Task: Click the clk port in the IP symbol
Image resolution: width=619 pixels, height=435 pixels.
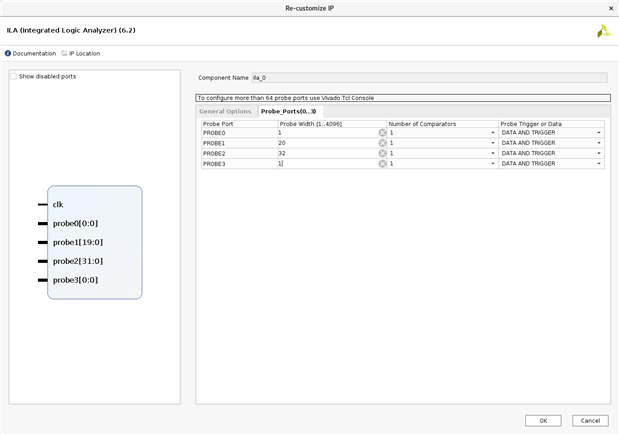Action: (x=58, y=204)
